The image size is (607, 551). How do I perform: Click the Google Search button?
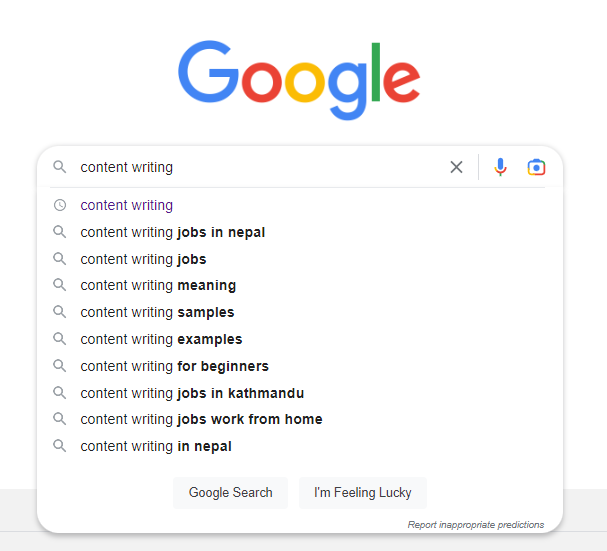230,493
